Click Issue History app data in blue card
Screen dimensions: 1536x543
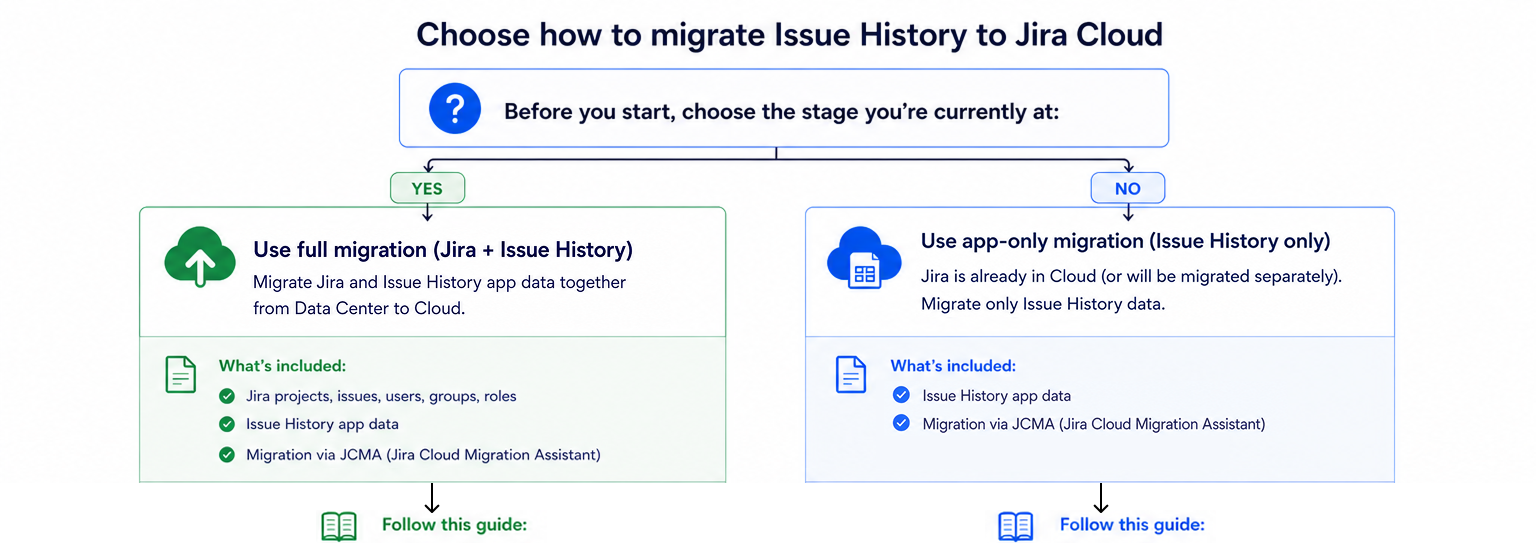click(996, 396)
